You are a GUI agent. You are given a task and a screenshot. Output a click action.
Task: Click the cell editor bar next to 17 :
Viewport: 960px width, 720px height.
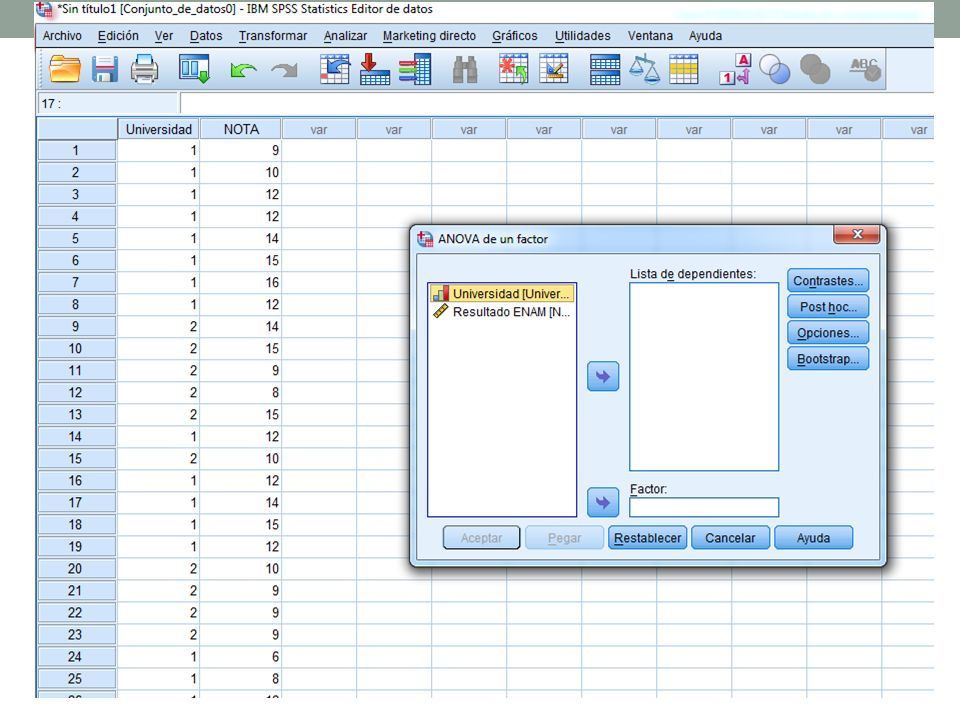tap(556, 103)
